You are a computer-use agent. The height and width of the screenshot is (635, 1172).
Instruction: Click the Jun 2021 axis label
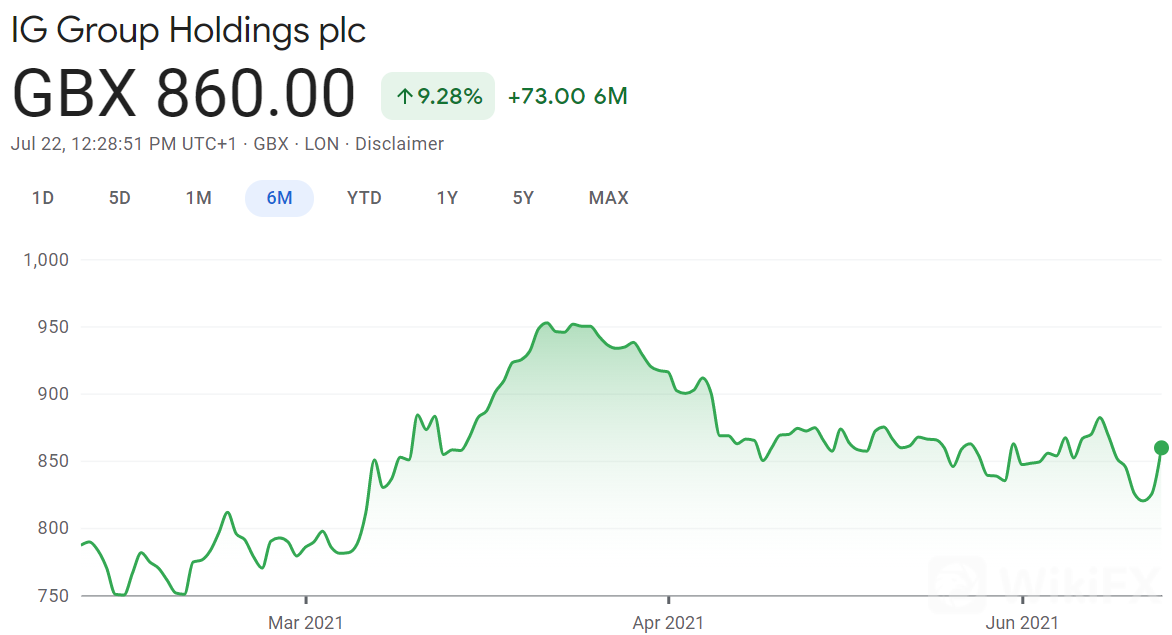coord(1023,623)
